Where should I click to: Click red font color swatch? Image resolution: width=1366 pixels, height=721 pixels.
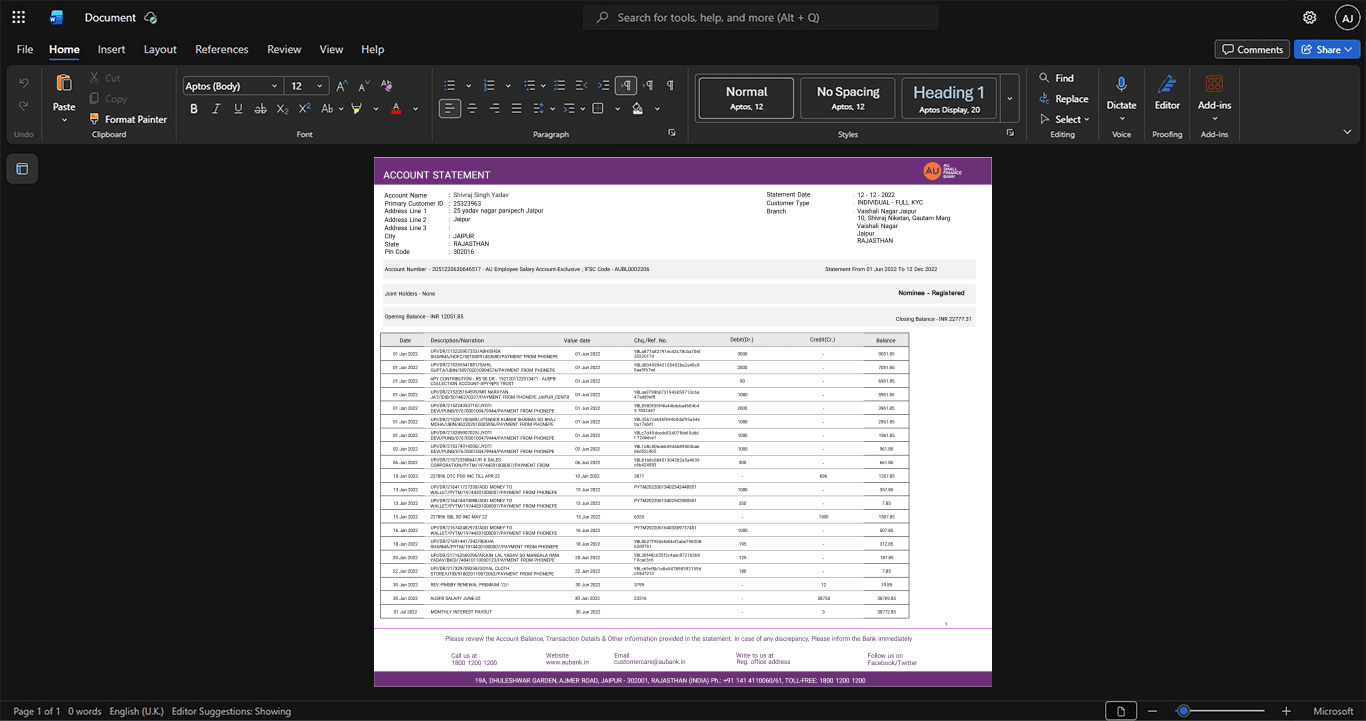pos(396,108)
